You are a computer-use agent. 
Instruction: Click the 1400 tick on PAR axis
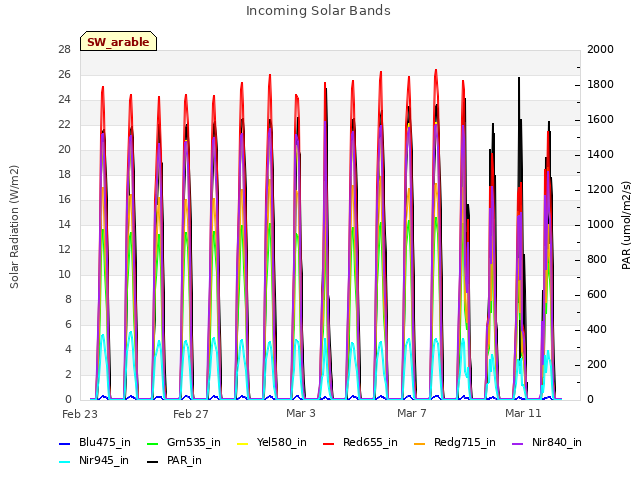[600, 154]
